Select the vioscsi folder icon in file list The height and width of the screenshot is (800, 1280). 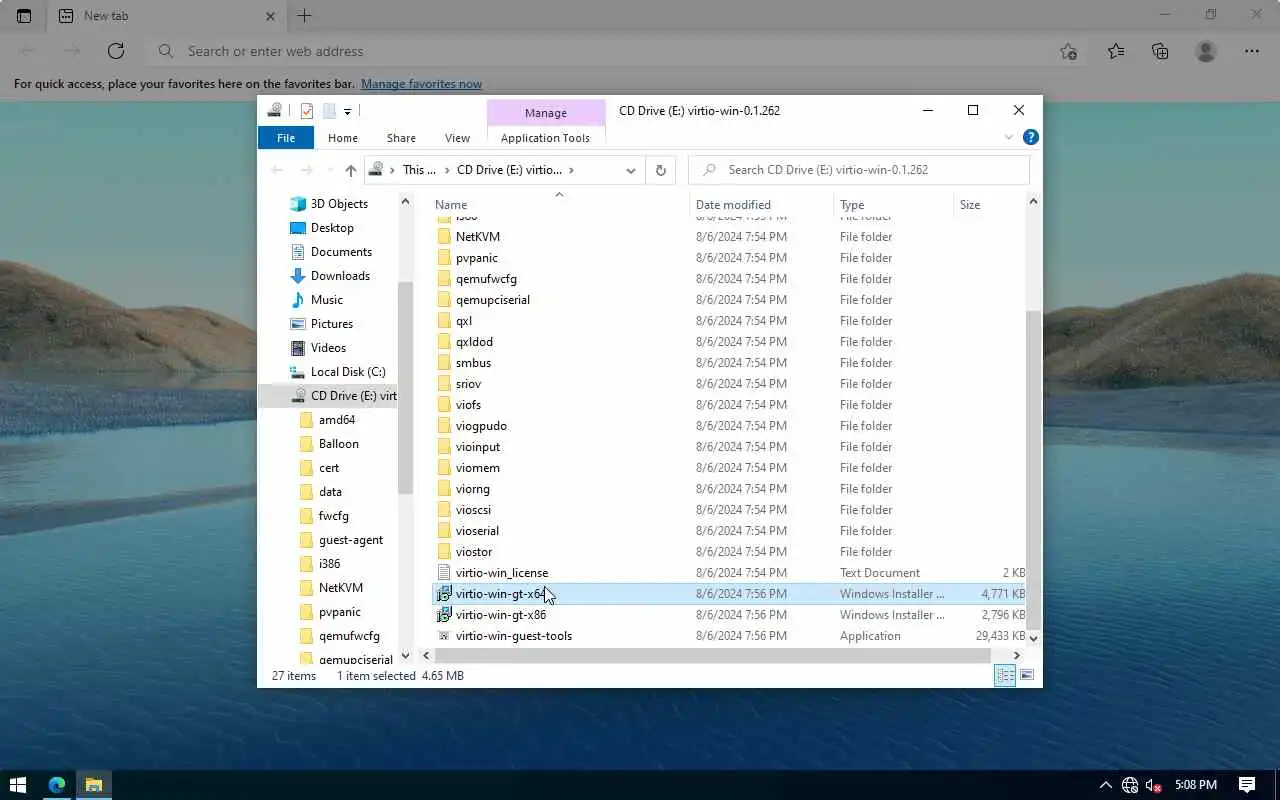(x=445, y=510)
